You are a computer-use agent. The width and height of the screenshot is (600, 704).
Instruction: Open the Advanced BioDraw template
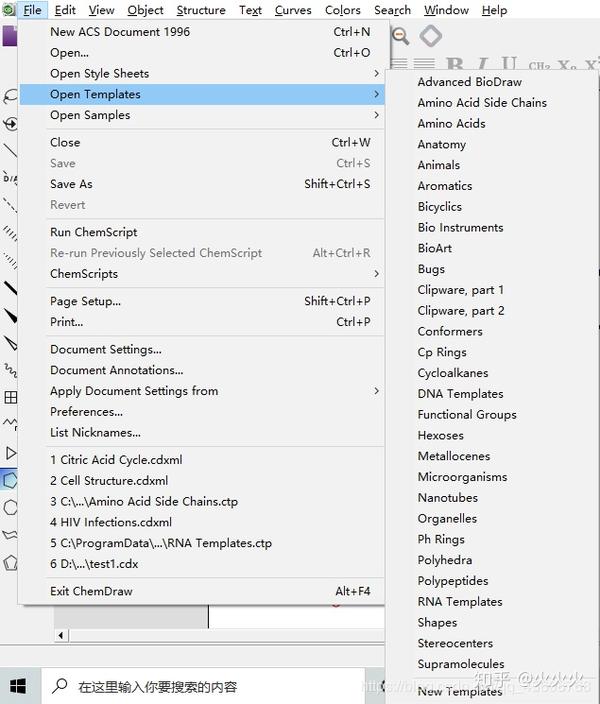coord(492,82)
